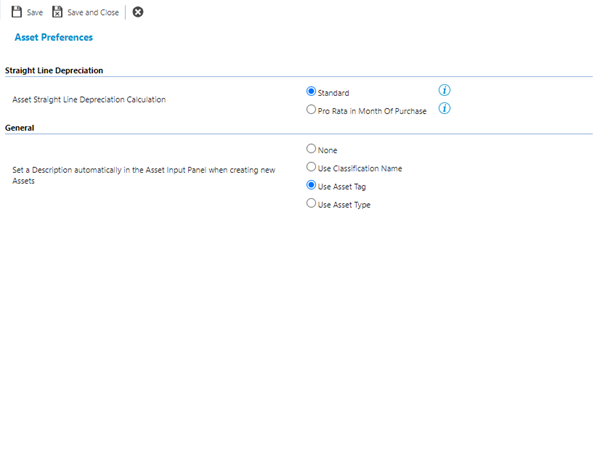Click the Save and Close disk icon
The width and height of the screenshot is (600, 458).
pyautogui.click(x=58, y=12)
